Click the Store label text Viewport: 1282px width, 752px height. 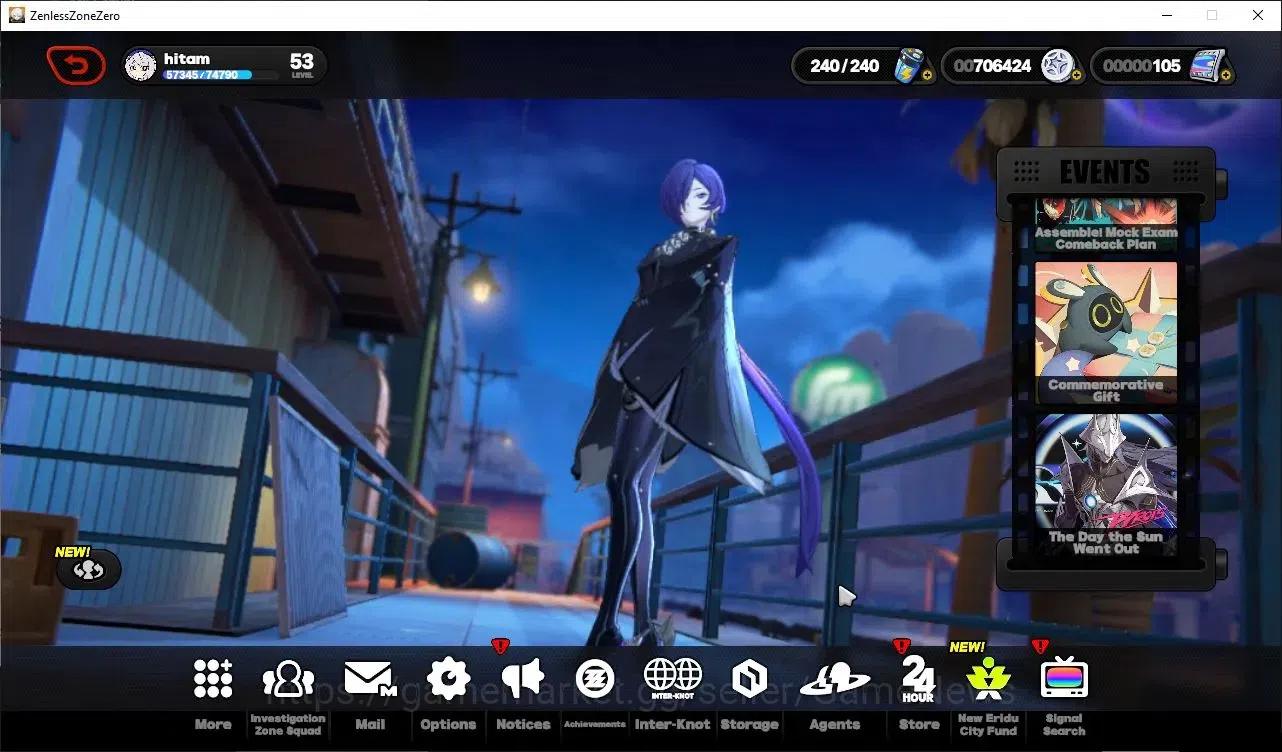click(919, 724)
